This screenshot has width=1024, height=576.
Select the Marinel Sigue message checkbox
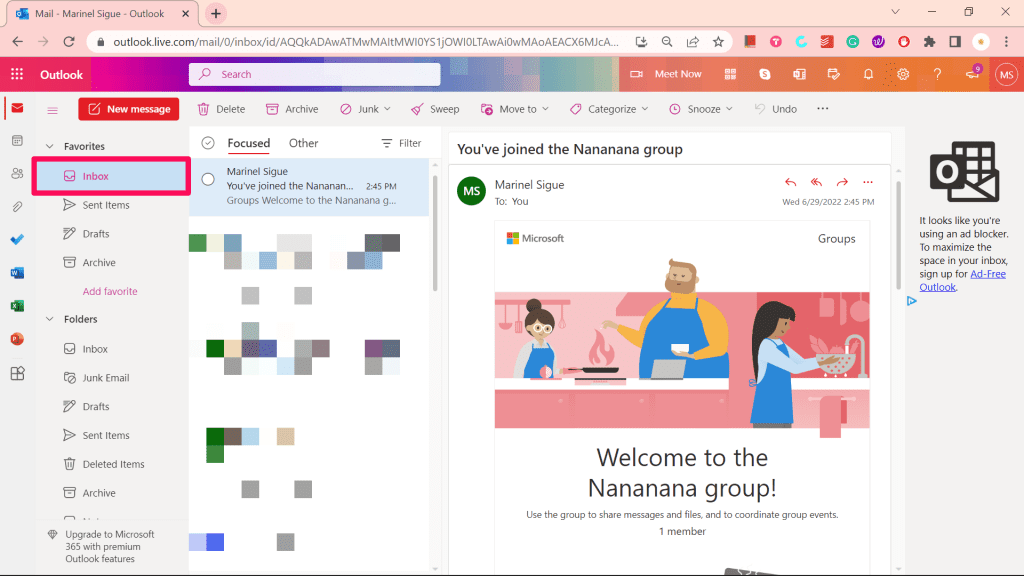[208, 179]
